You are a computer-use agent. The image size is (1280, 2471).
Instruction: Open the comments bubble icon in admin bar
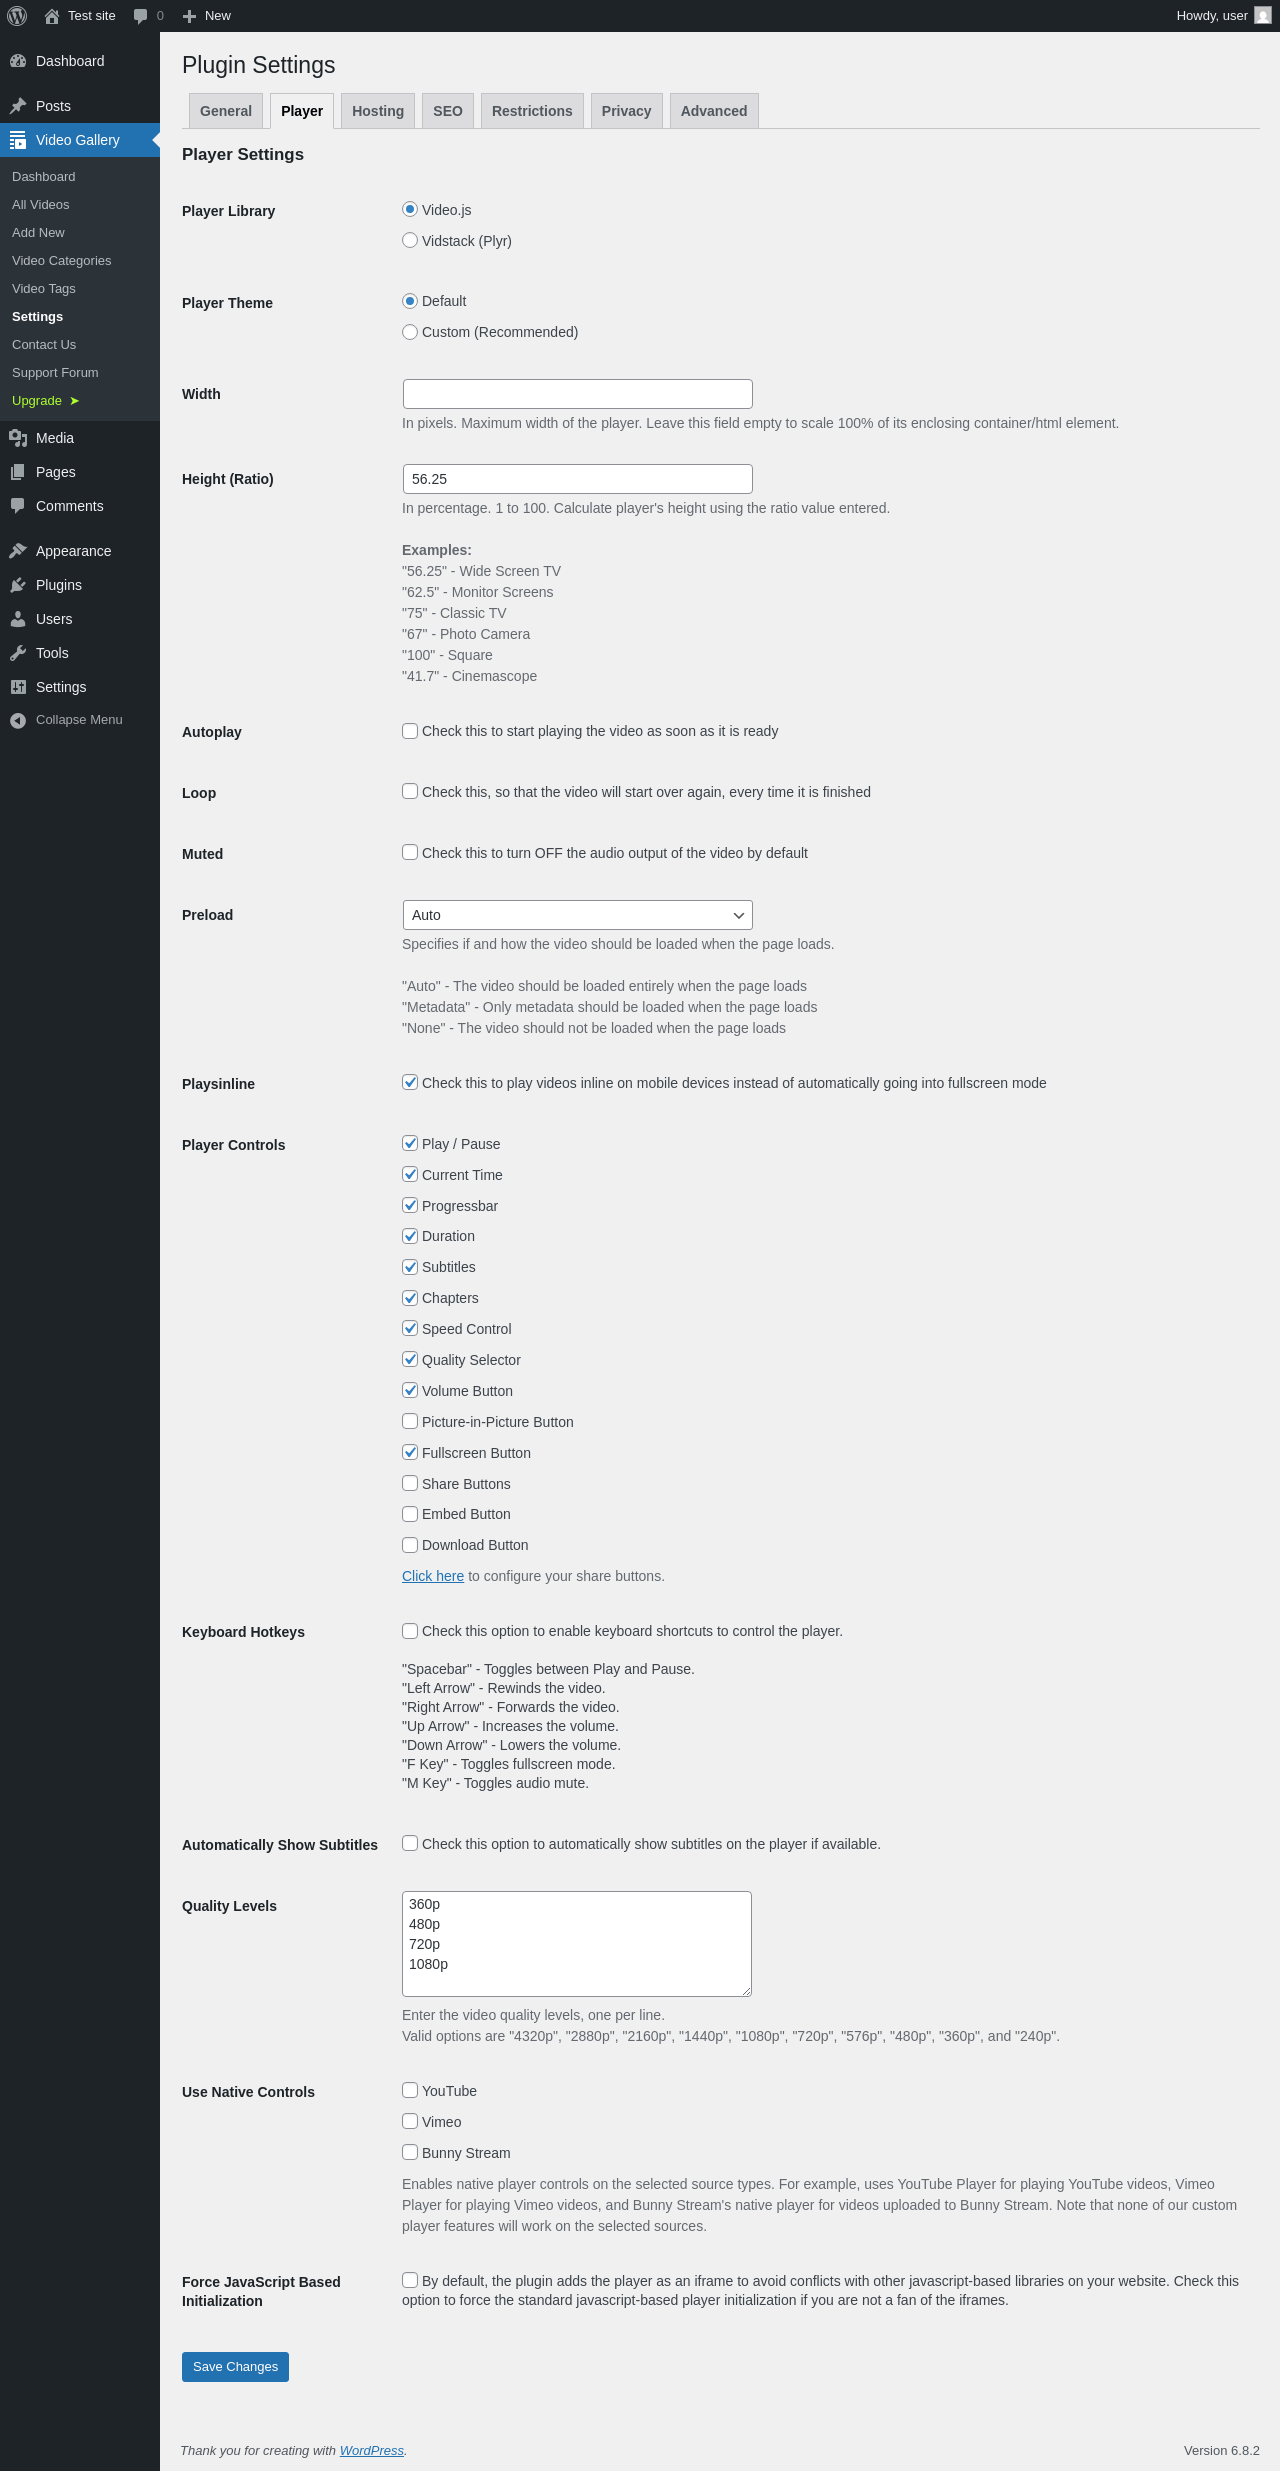point(140,16)
